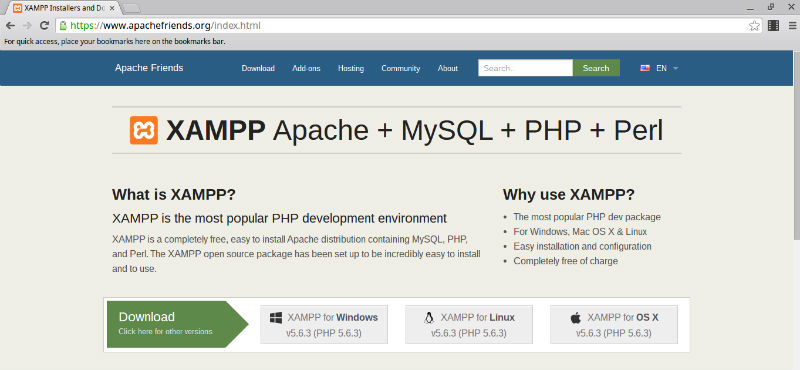Click the 'What is XAMPP?' heading

coord(174,194)
